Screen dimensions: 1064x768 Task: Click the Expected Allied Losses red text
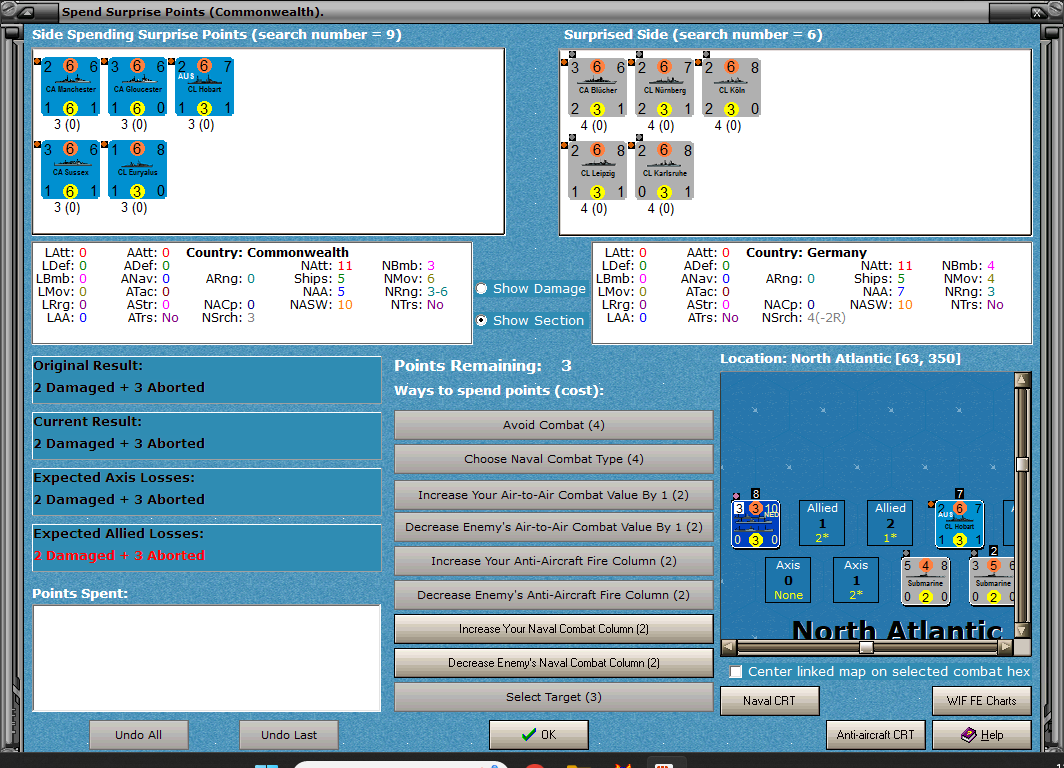click(x=119, y=555)
